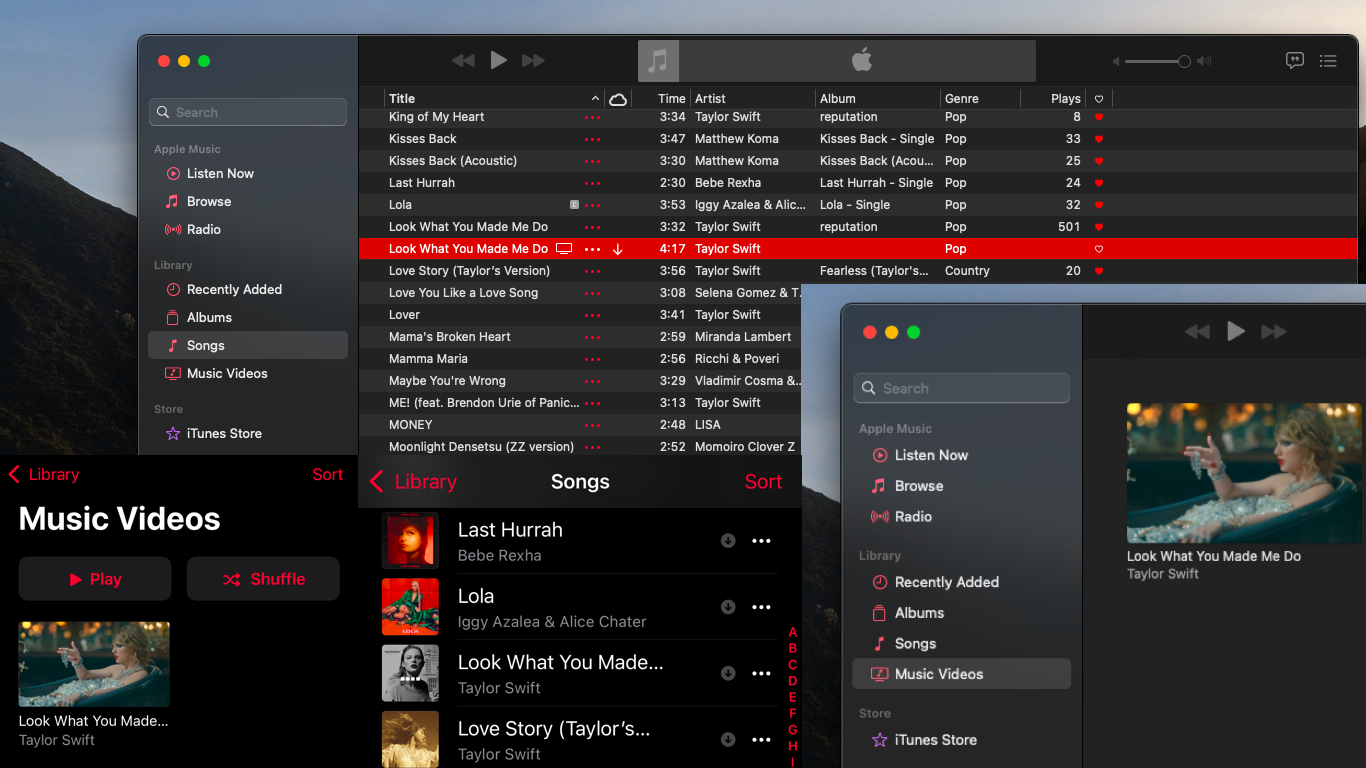Select Songs in the back window sidebar
Viewport: 1366px width, 768px height.
click(x=248, y=345)
